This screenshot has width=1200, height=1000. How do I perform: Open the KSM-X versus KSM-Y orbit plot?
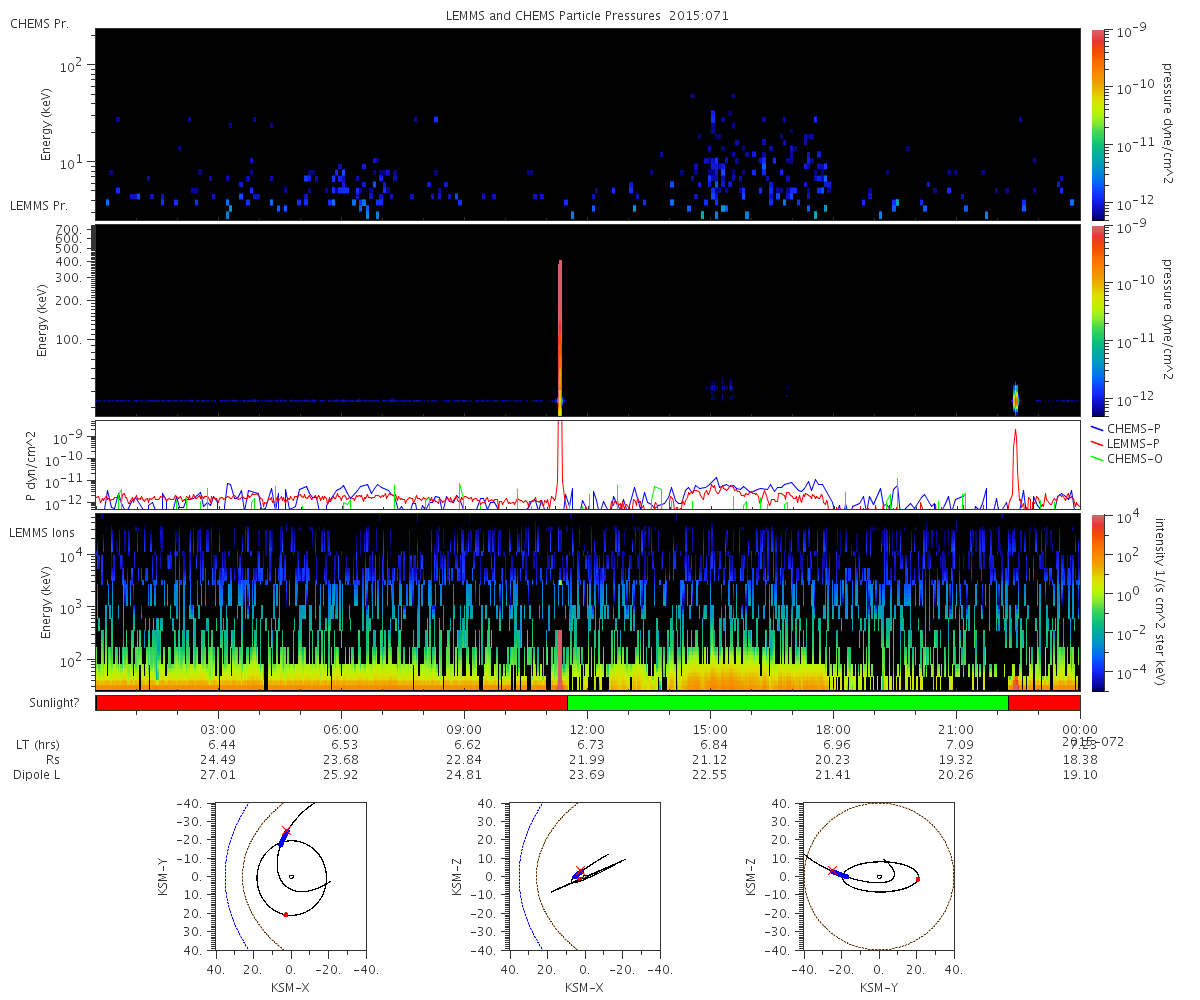pyautogui.click(x=290, y=875)
